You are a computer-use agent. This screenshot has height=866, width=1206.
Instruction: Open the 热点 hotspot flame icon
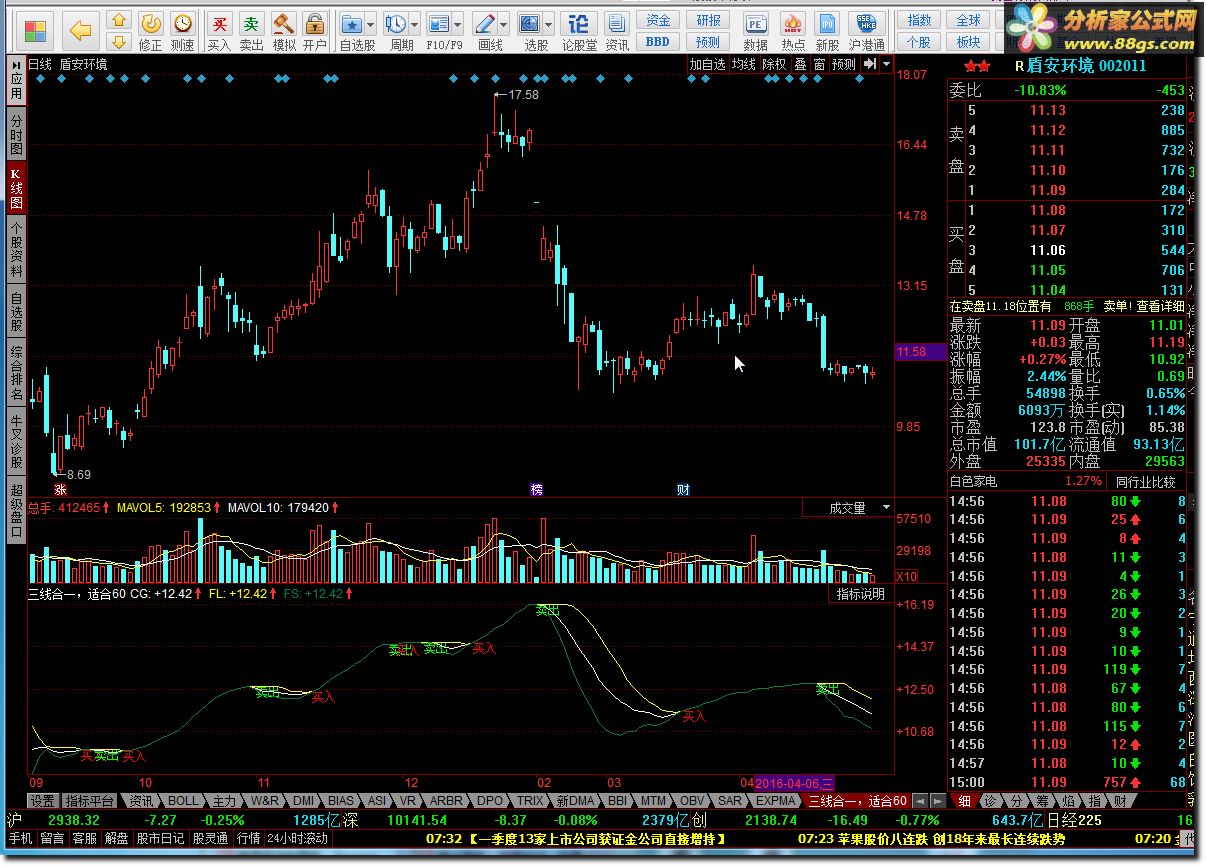tap(793, 31)
